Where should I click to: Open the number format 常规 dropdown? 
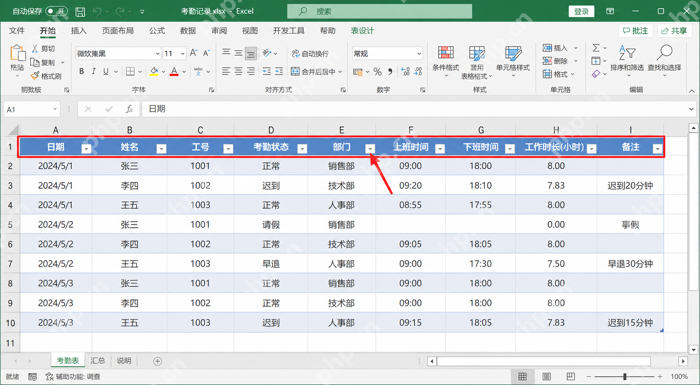419,54
